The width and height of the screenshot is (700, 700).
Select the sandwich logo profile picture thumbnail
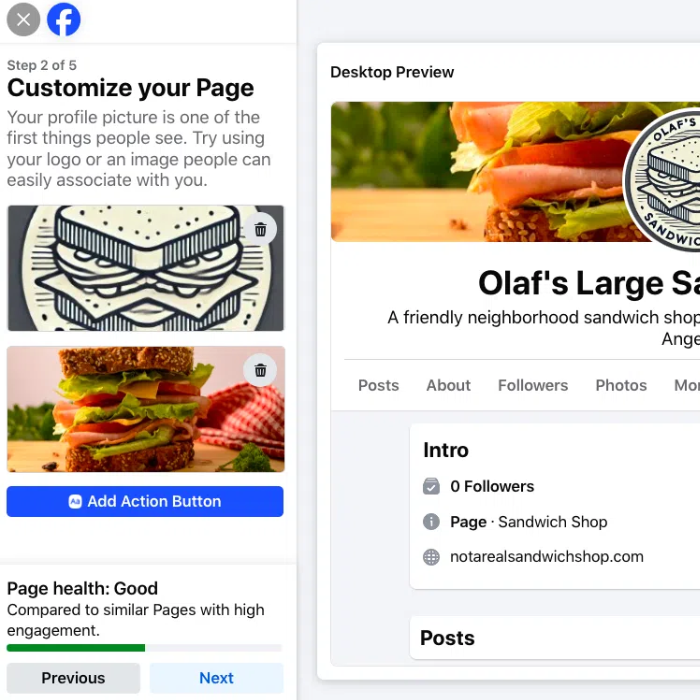146,268
